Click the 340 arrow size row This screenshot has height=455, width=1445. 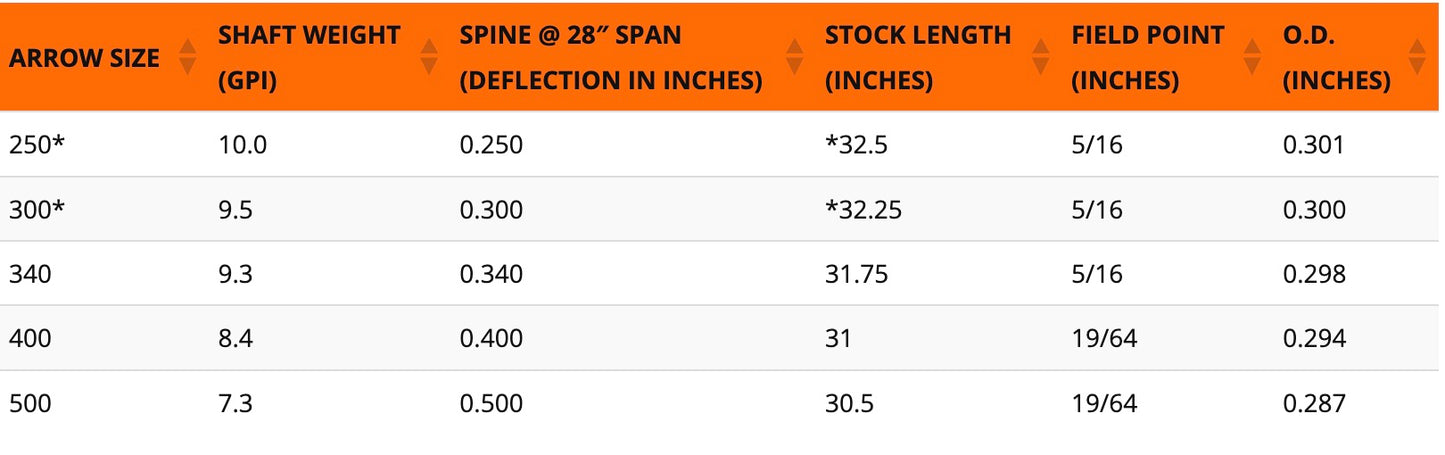point(722,274)
